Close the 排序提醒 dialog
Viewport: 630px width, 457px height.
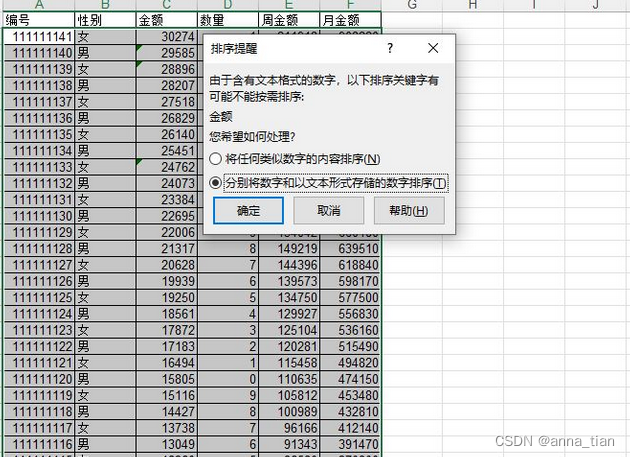click(433, 49)
